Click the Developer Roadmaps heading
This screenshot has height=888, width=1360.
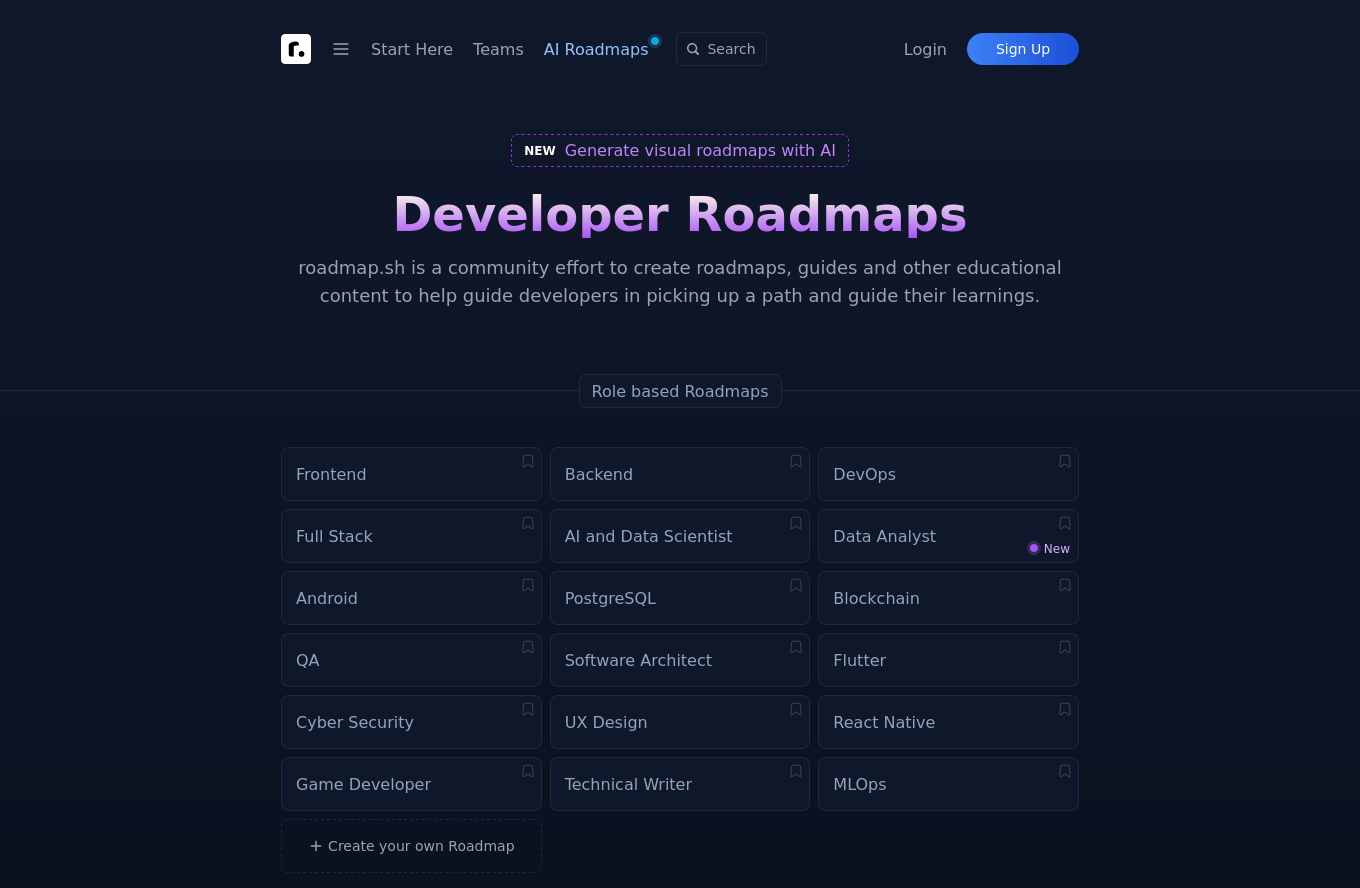(680, 214)
